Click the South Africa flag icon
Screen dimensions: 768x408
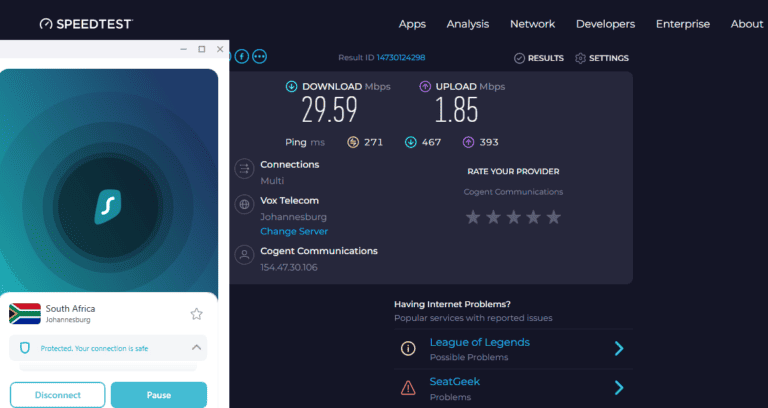pyautogui.click(x=24, y=314)
